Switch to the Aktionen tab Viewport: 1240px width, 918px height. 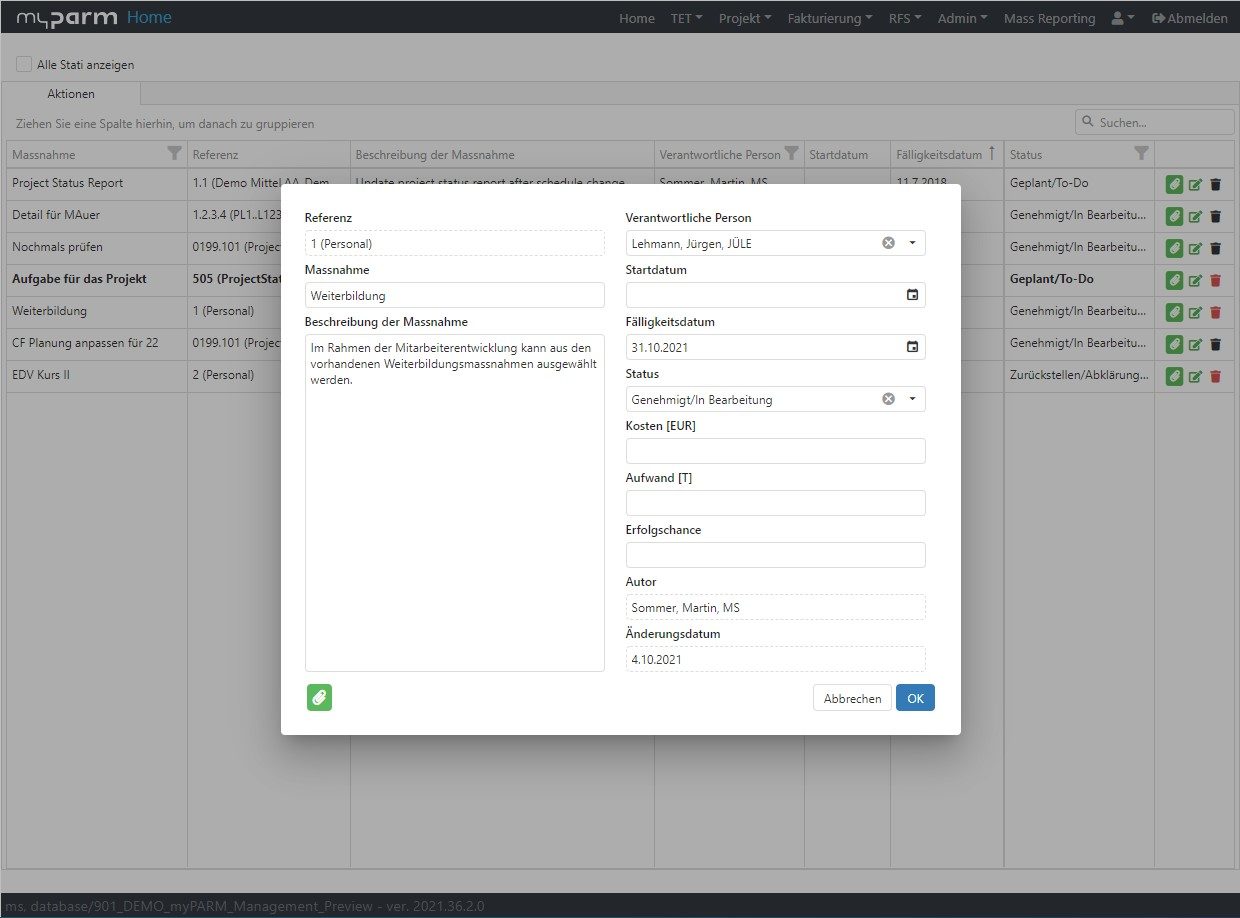[71, 94]
